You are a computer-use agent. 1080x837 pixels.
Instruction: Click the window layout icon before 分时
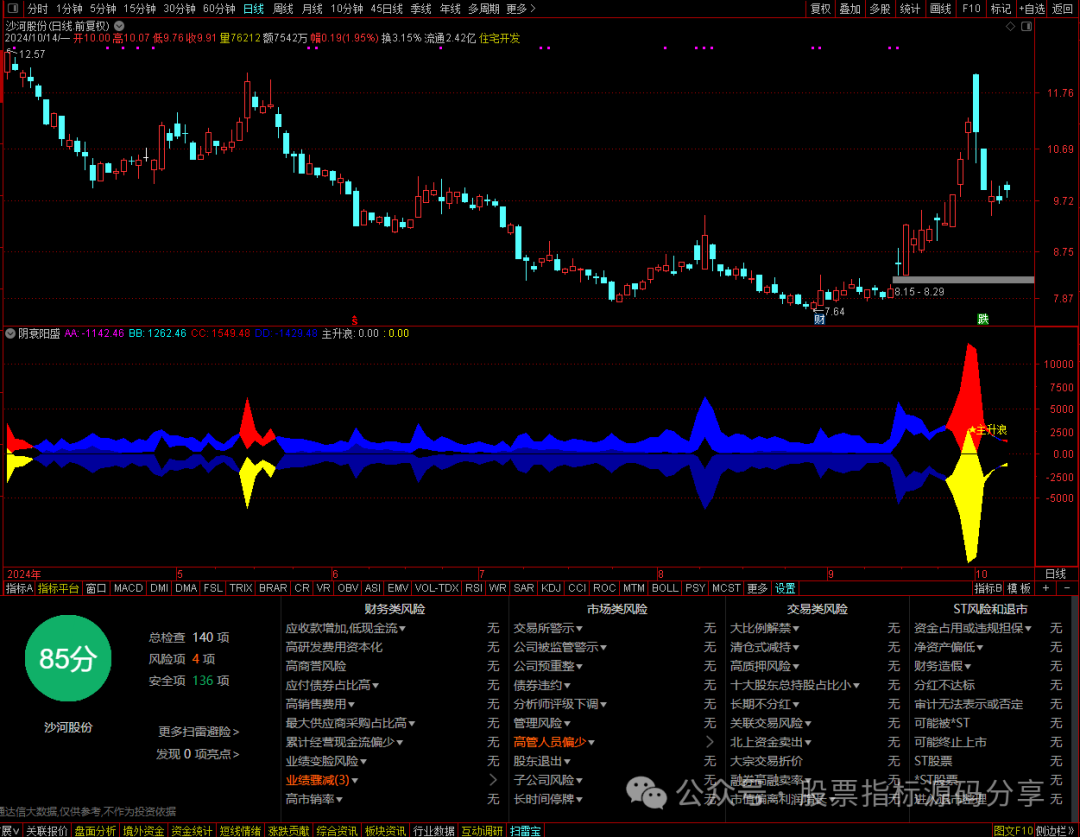click(12, 8)
